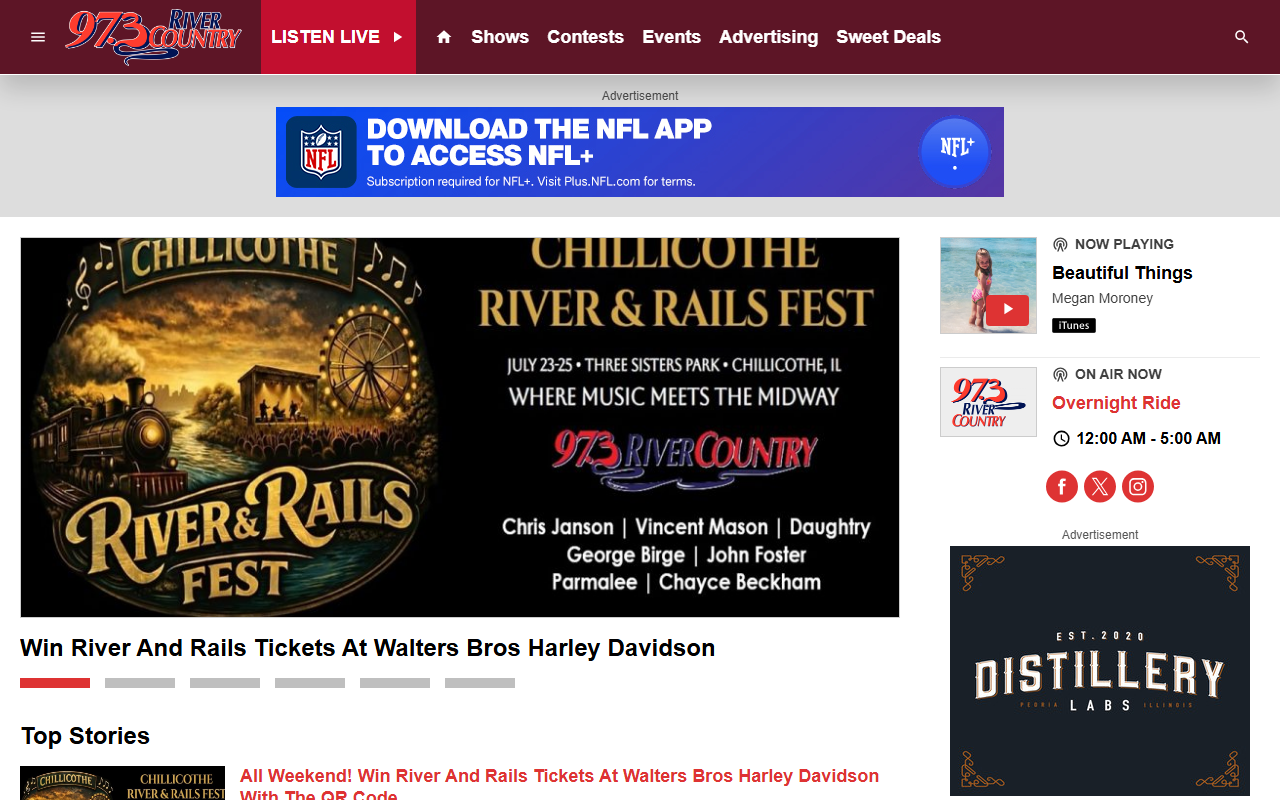Viewport: 1280px width, 800px height.
Task: Open the hamburger menu icon
Action: (38, 37)
